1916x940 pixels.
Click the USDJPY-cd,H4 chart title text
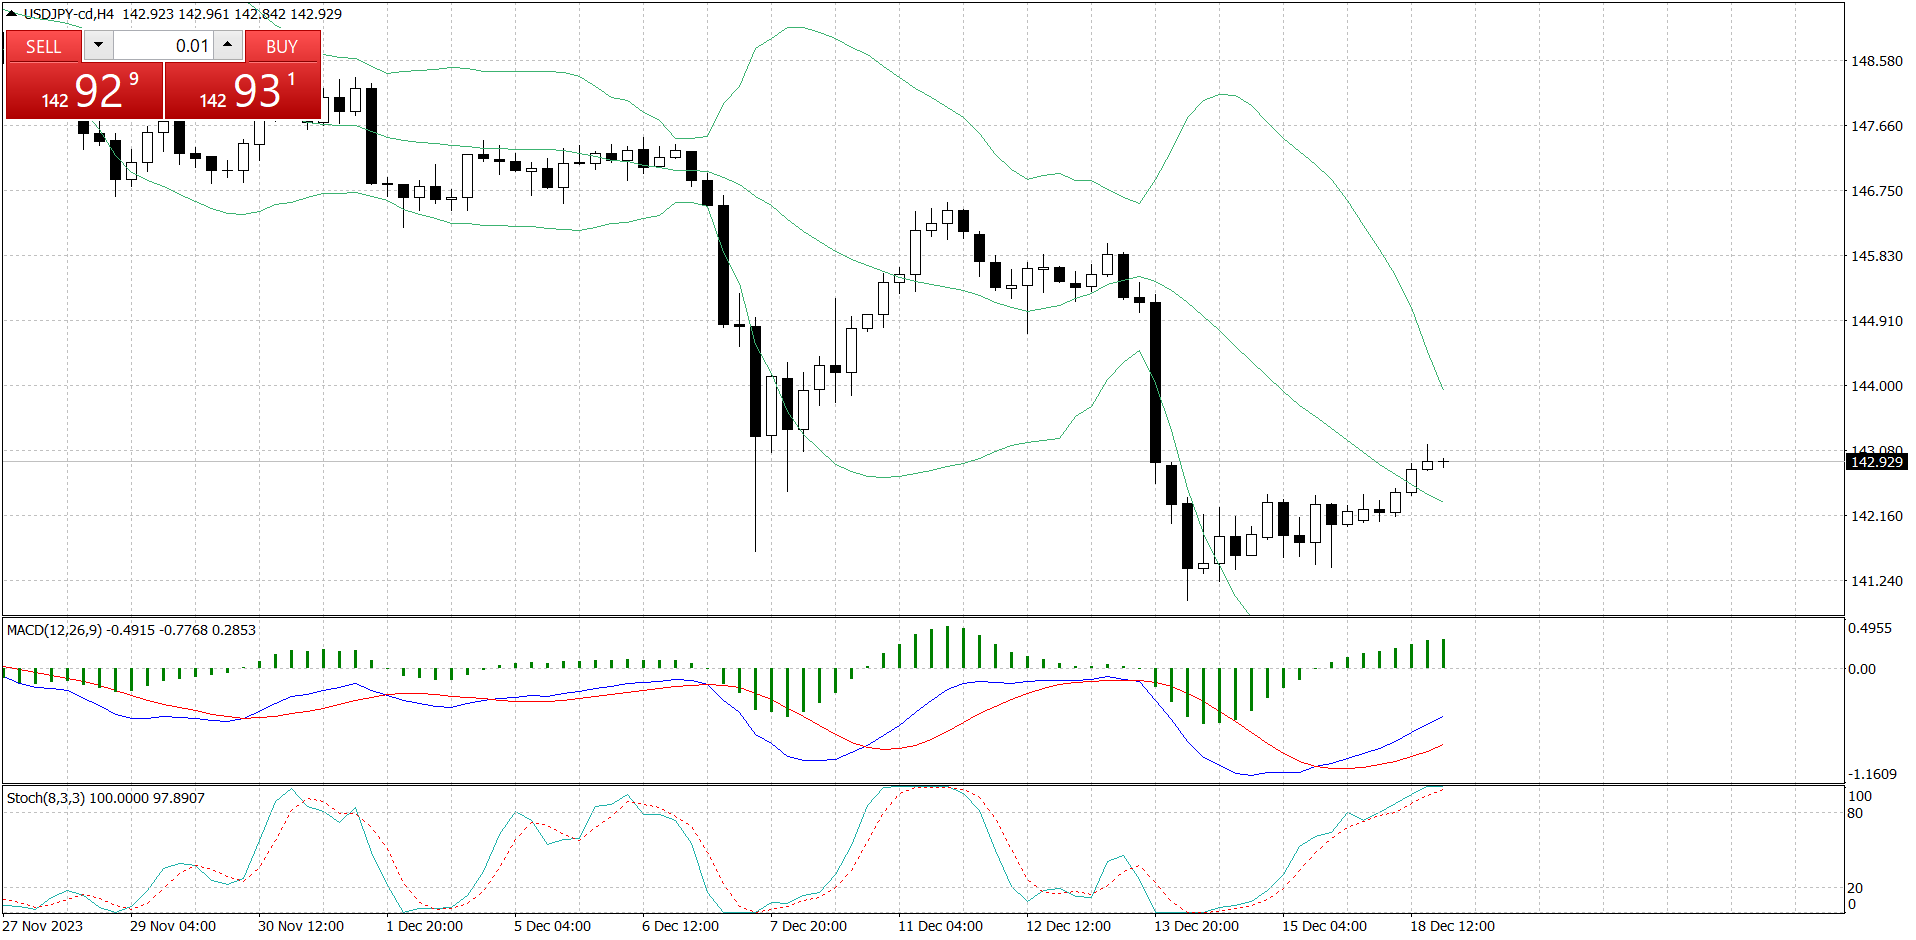[69, 14]
